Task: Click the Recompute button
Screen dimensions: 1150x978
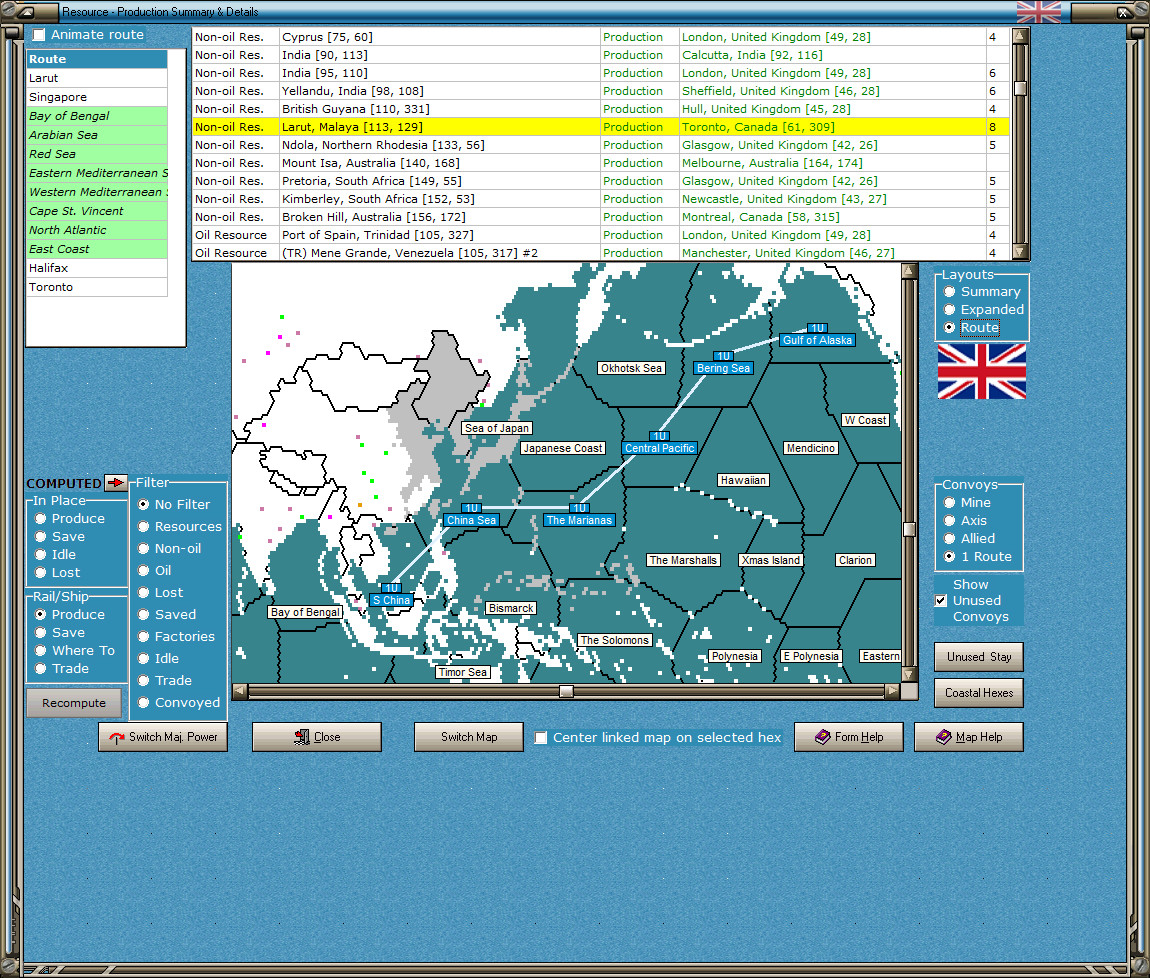Action: pos(74,703)
